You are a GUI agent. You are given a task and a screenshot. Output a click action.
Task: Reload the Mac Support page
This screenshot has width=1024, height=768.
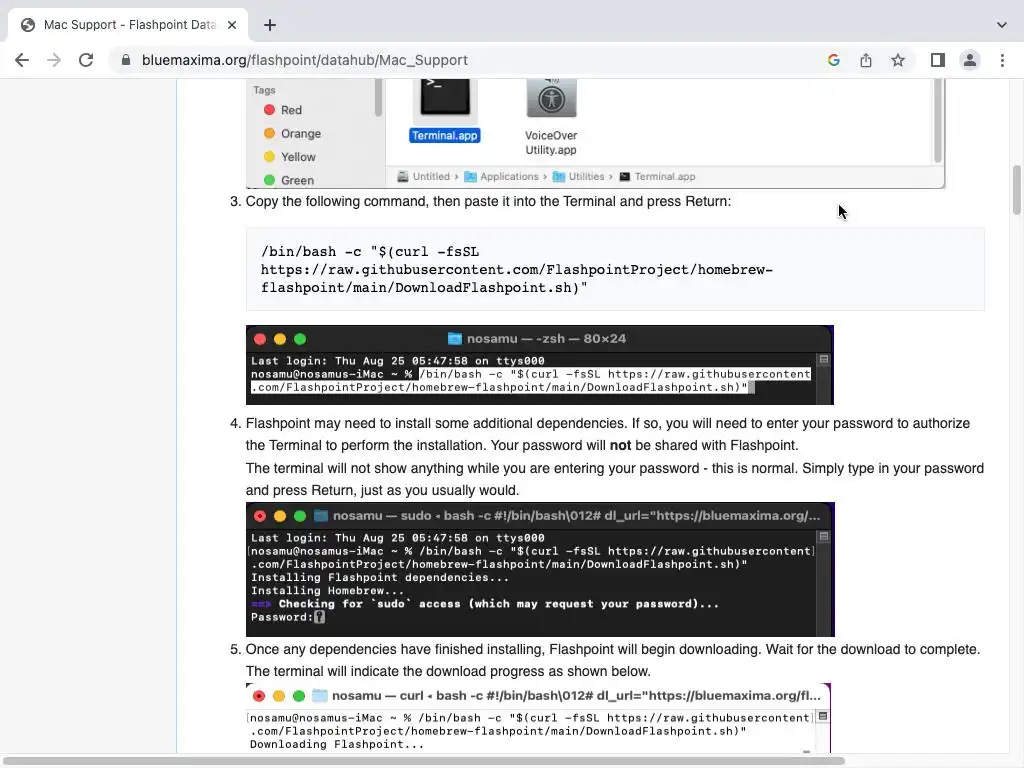click(86, 60)
